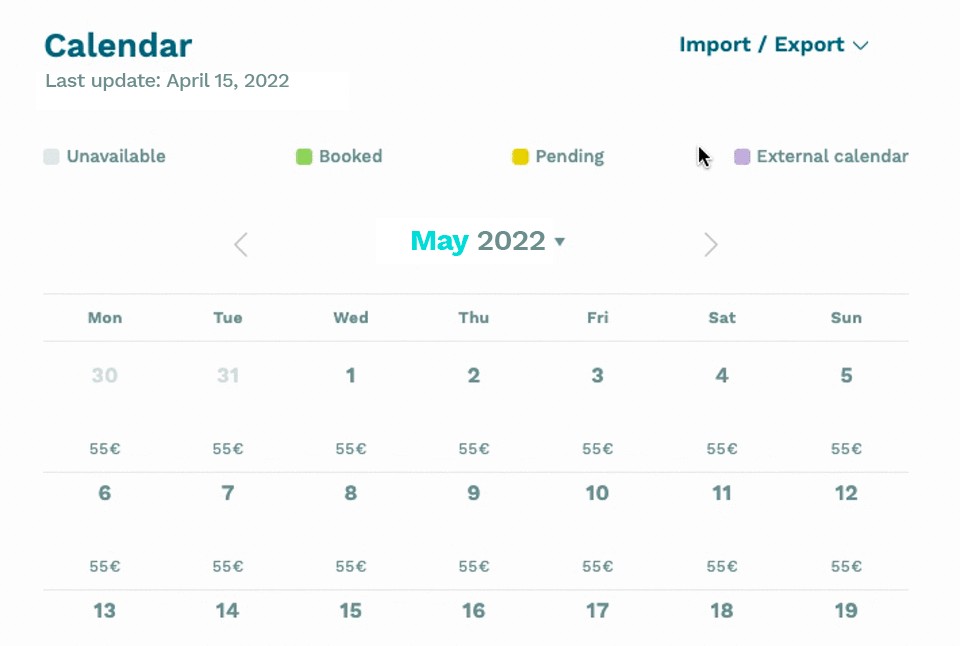Click the Calendar page heading
960x646 pixels.
[118, 45]
